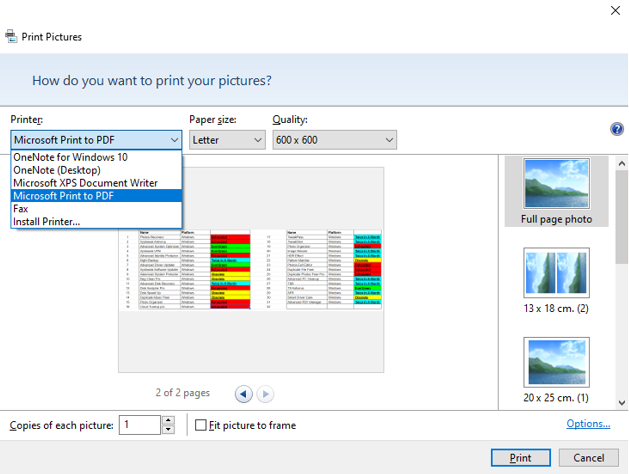Click the Cancel button
Image resolution: width=629 pixels, height=474 pixels.
(x=588, y=458)
